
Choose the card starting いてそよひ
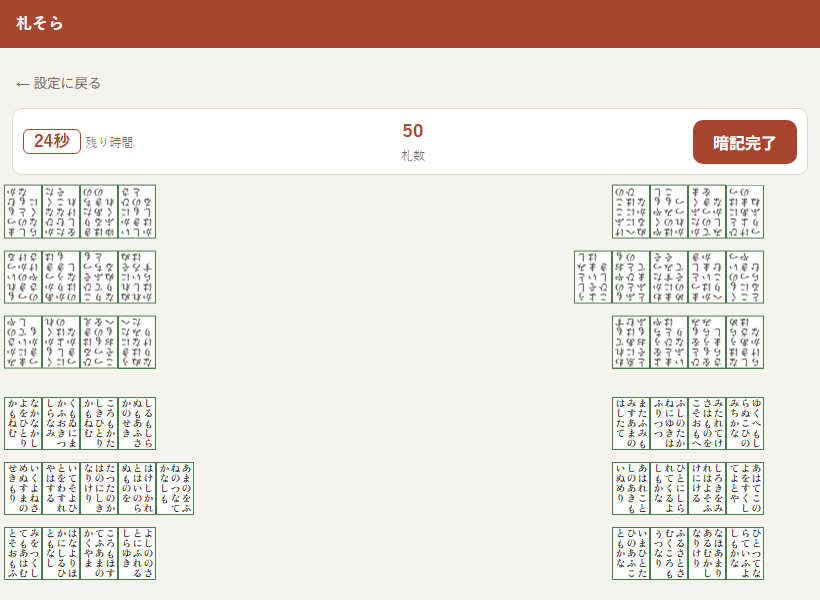[x=61, y=489]
